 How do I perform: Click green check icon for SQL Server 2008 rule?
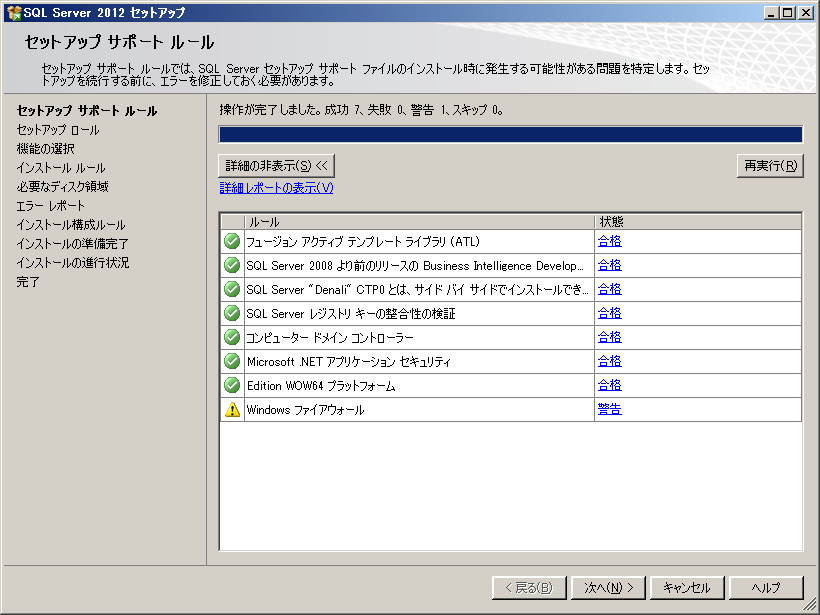[232, 265]
